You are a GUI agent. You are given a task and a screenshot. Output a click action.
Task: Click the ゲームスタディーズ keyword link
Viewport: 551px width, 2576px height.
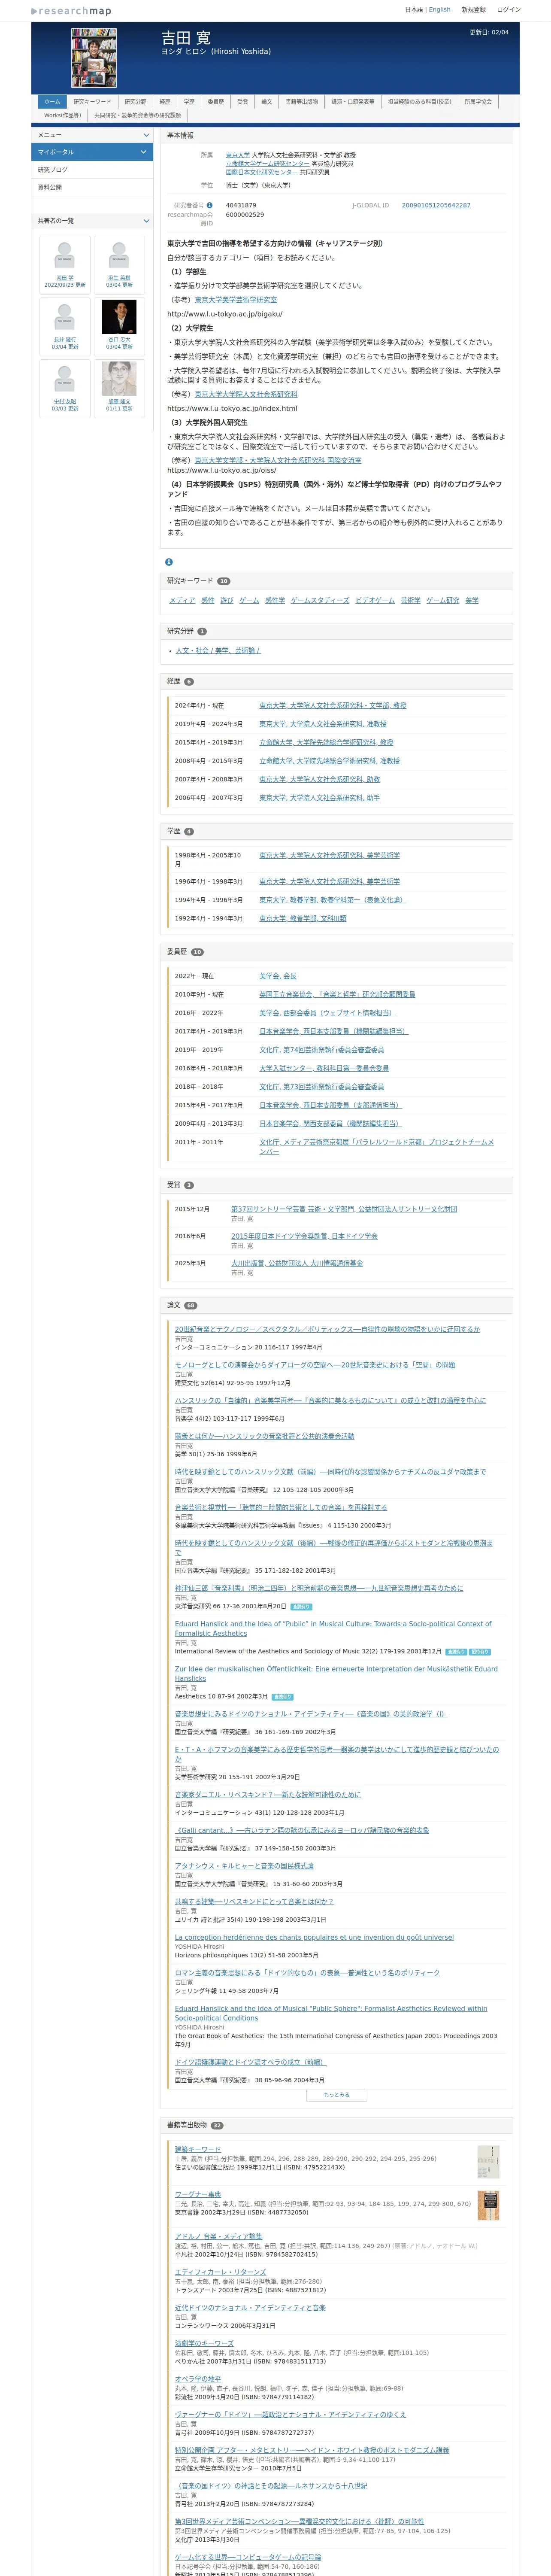(320, 600)
